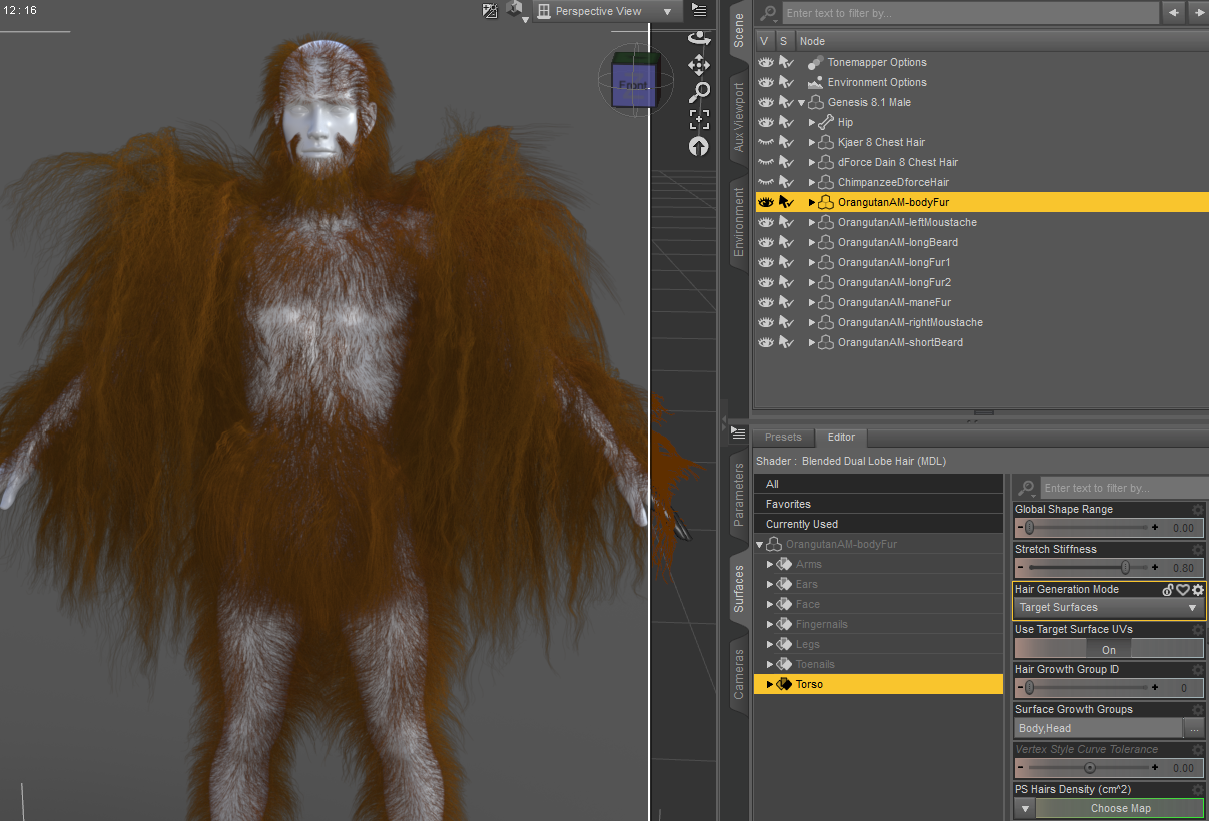
Task: Click the Surface Growth Groups ellipsis button
Action: [x=1194, y=728]
